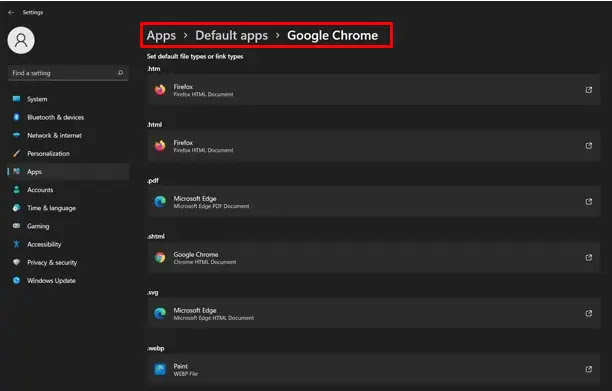The width and height of the screenshot is (612, 391).
Task: Select Apps in the sidebar
Action: (x=68, y=172)
